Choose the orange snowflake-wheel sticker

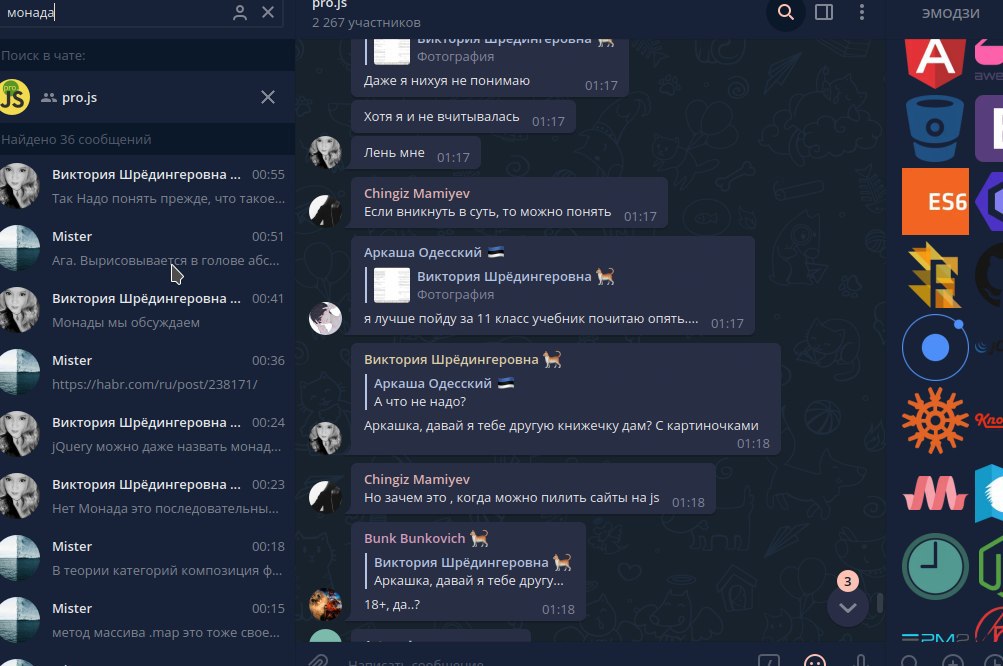pyautogui.click(x=935, y=420)
